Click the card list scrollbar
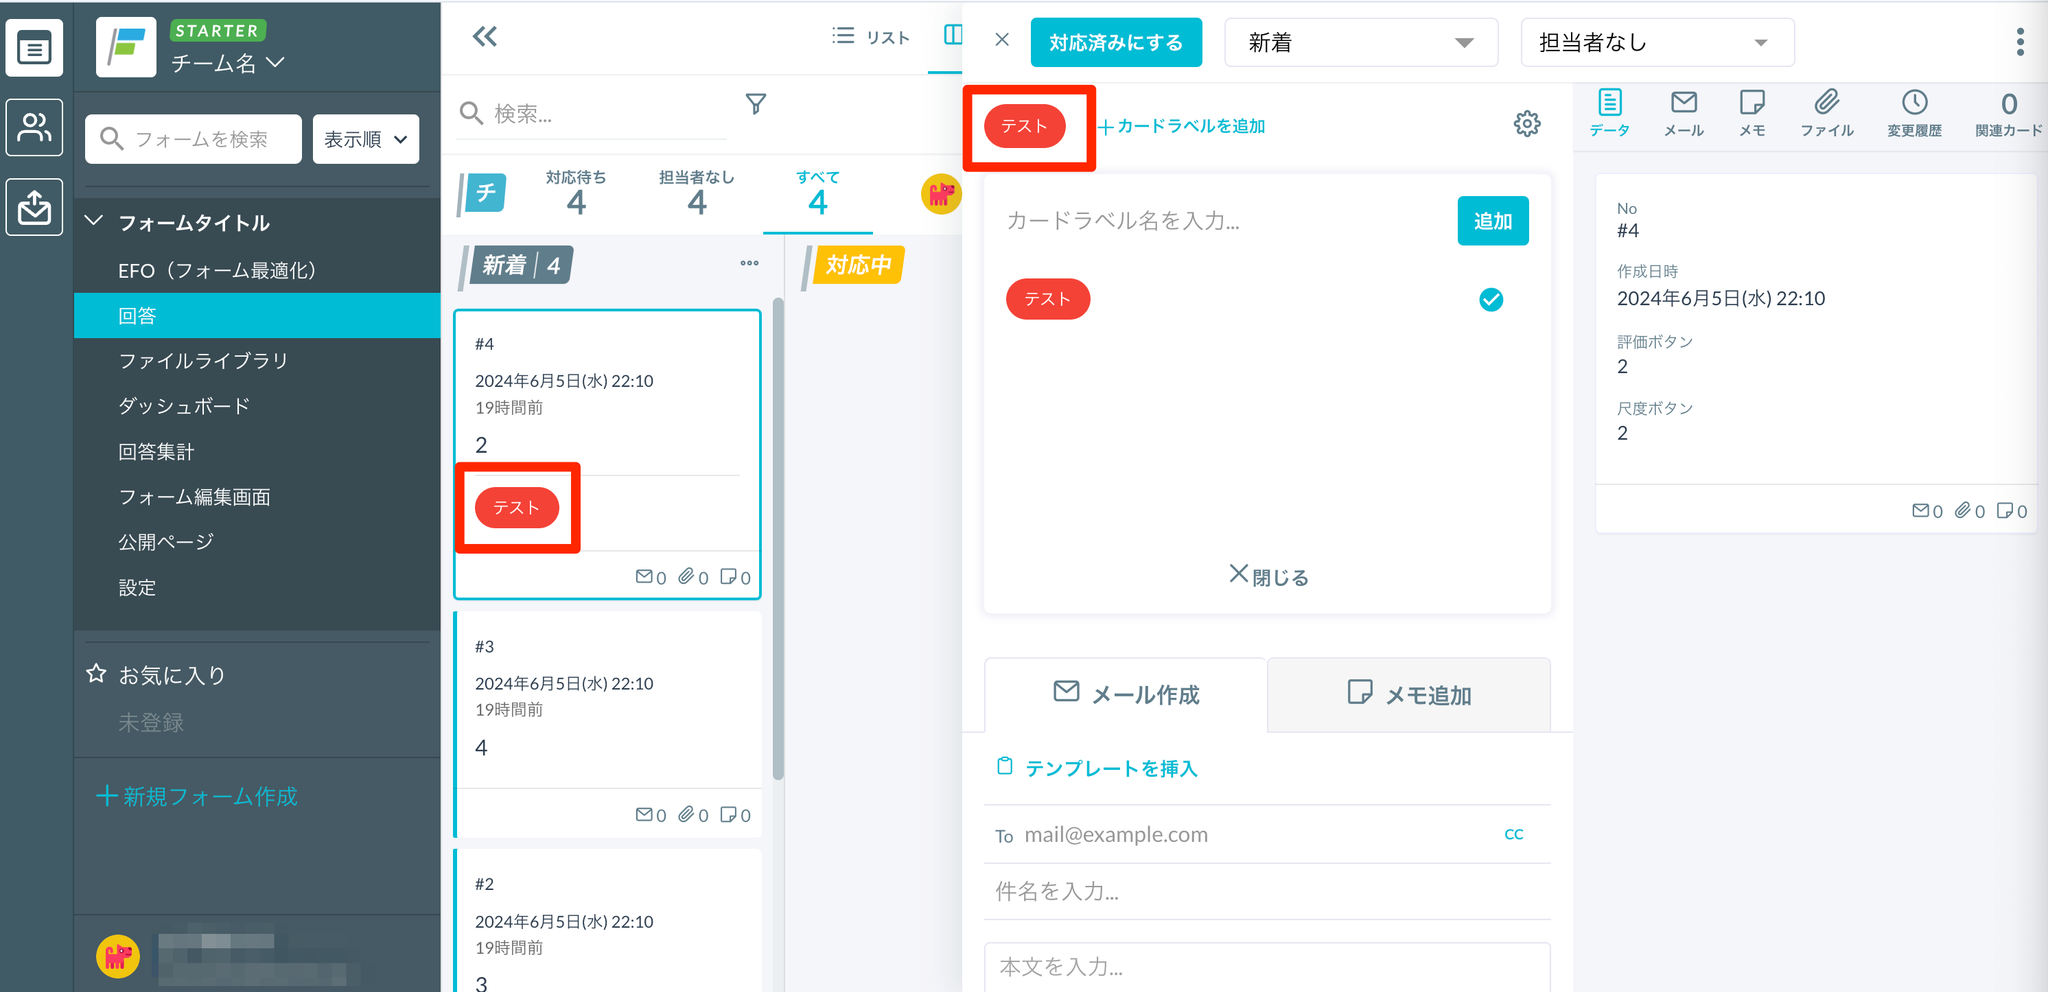 click(778, 540)
